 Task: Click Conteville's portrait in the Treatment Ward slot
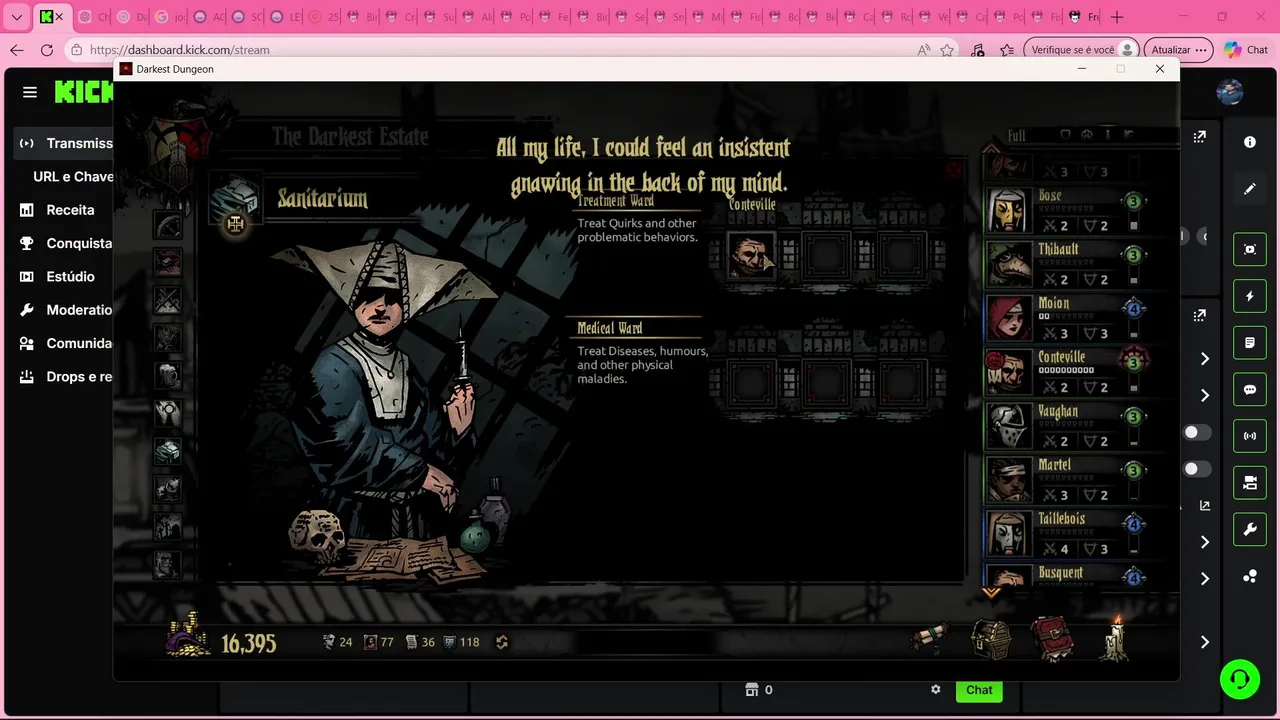751,257
